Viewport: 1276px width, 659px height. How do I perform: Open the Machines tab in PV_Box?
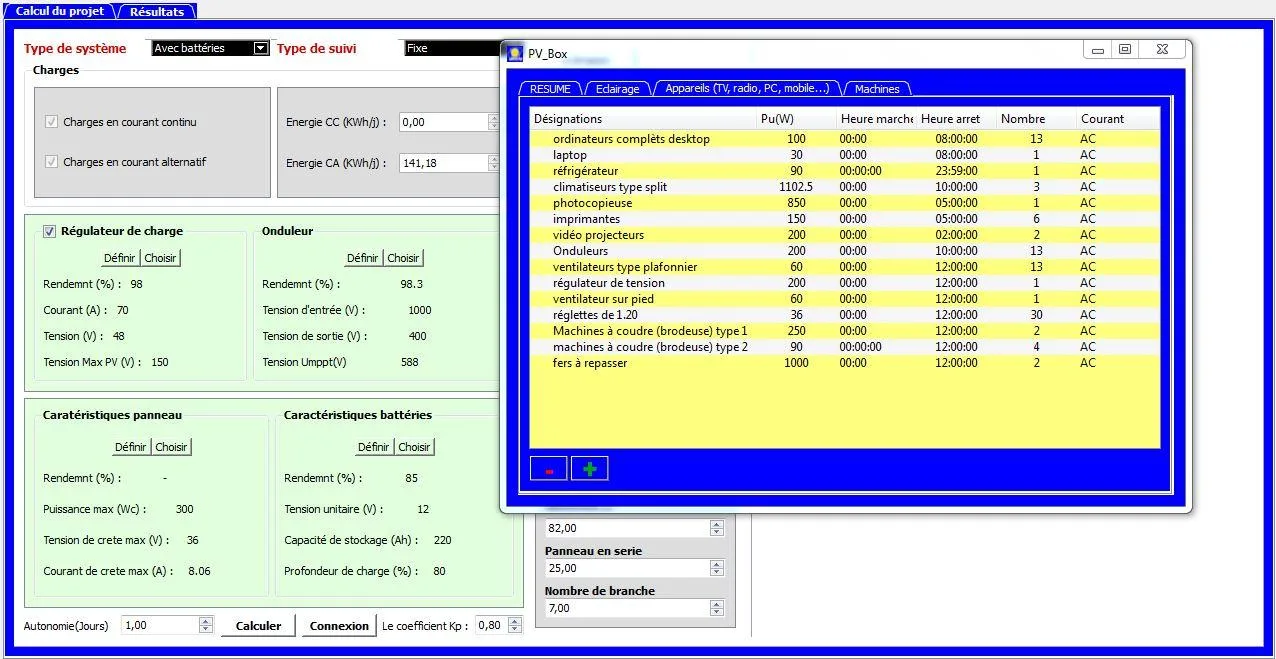[877, 89]
